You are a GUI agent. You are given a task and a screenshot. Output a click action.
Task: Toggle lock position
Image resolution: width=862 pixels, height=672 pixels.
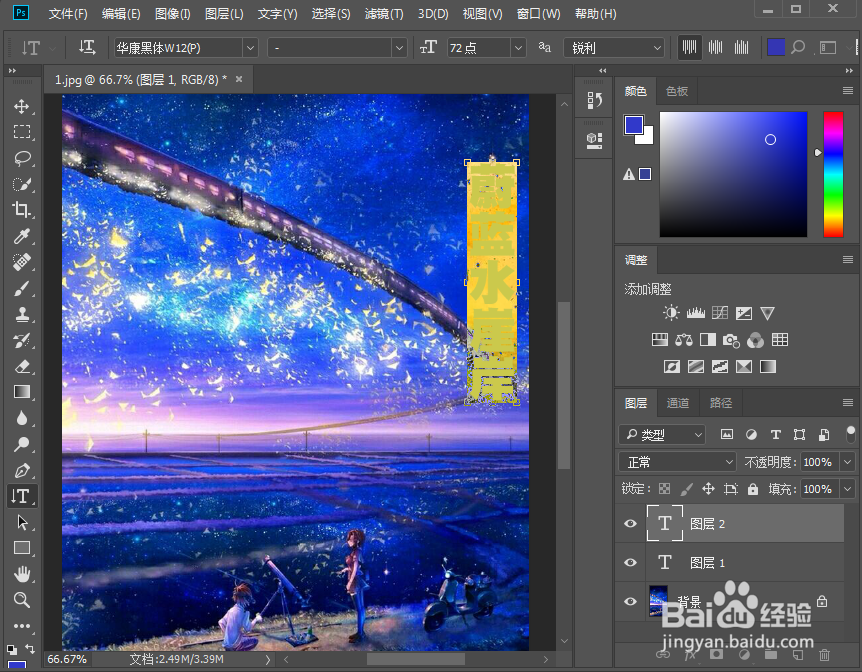coord(709,488)
